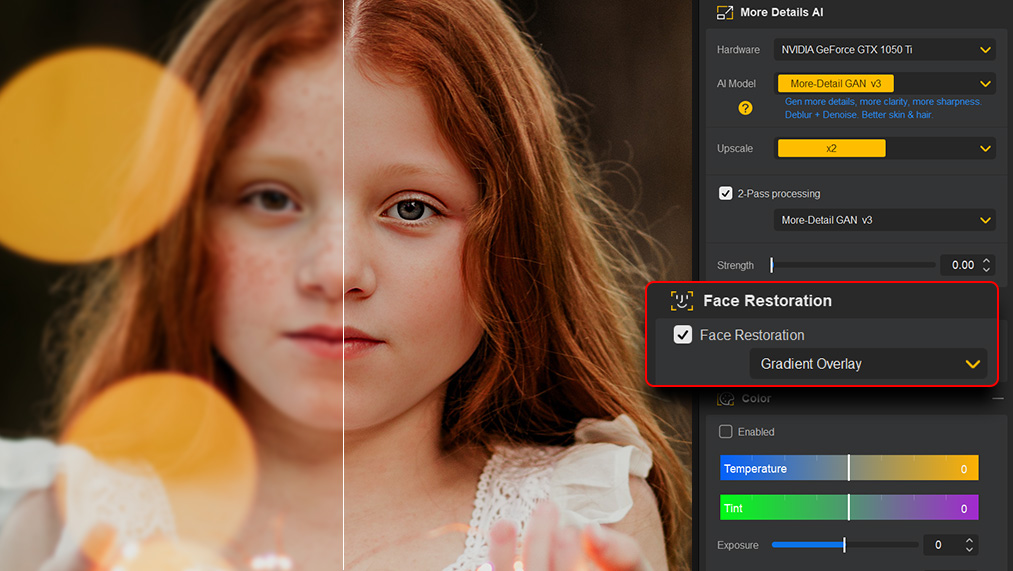Enable the Color adjustments checkbox
1013x571 pixels.
coord(726,432)
